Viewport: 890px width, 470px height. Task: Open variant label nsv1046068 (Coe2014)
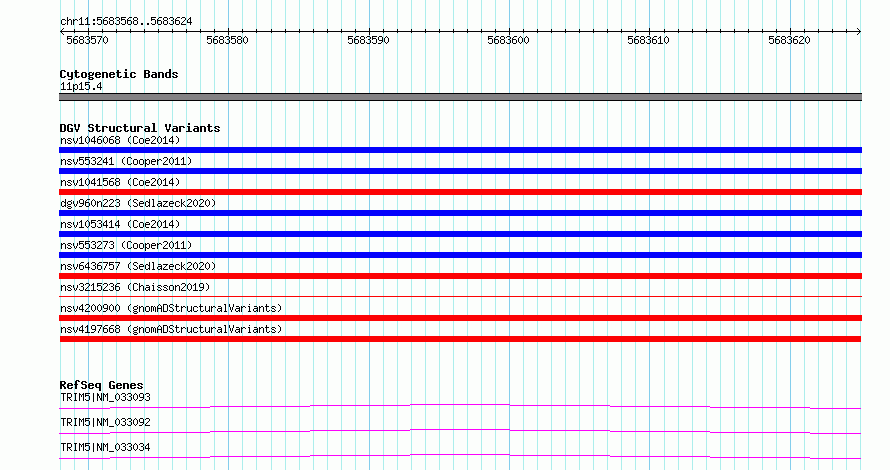pyautogui.click(x=120, y=140)
